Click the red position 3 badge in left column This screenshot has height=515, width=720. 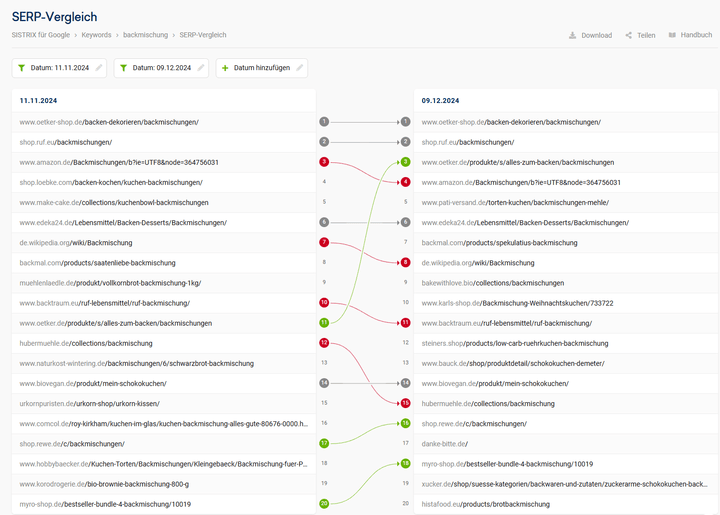point(324,162)
